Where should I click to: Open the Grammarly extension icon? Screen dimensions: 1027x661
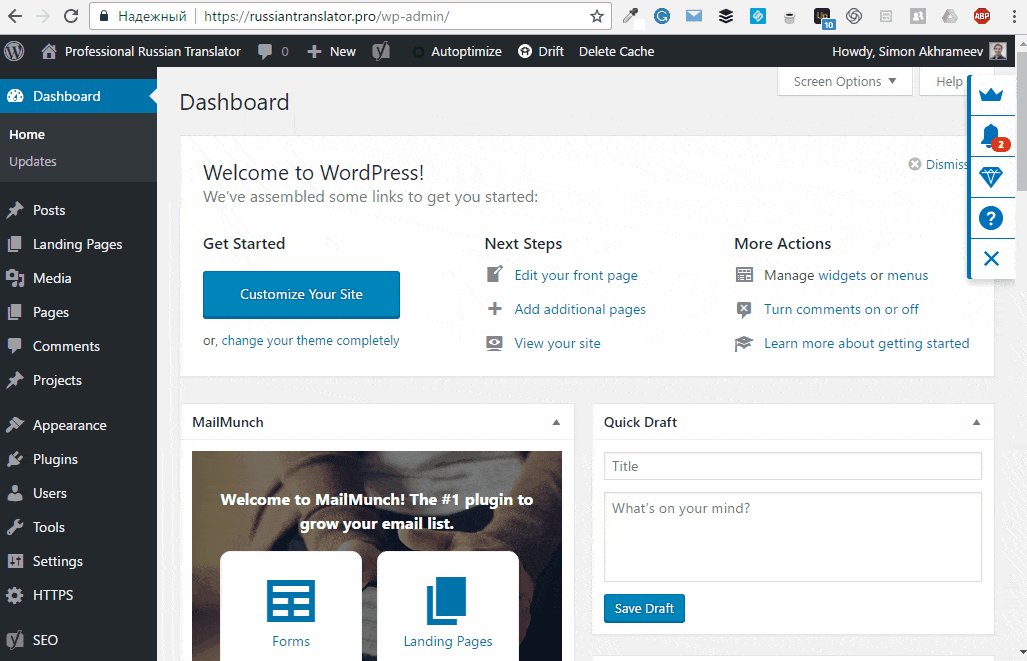tap(662, 16)
